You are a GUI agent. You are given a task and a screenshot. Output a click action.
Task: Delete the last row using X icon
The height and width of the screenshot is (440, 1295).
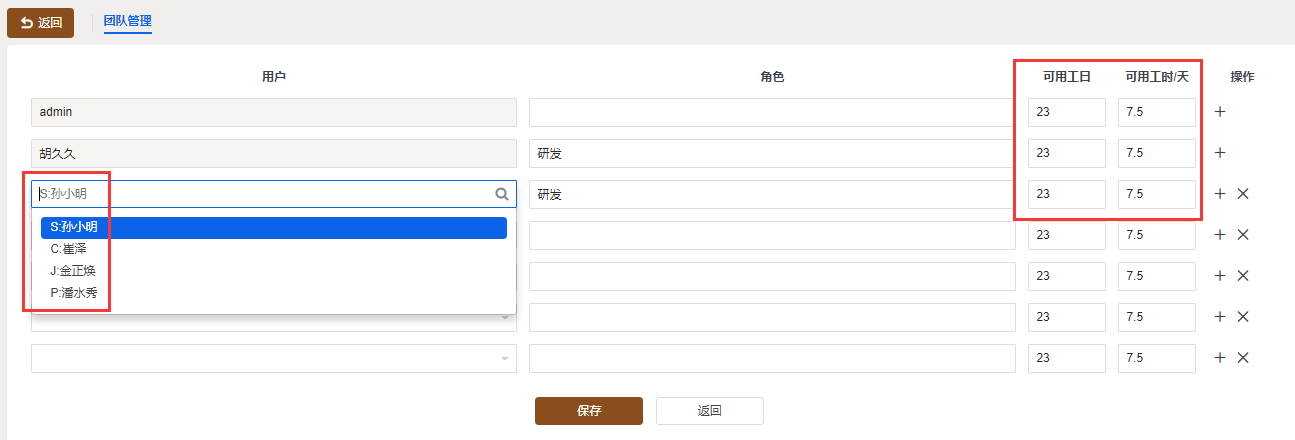[x=1243, y=358]
